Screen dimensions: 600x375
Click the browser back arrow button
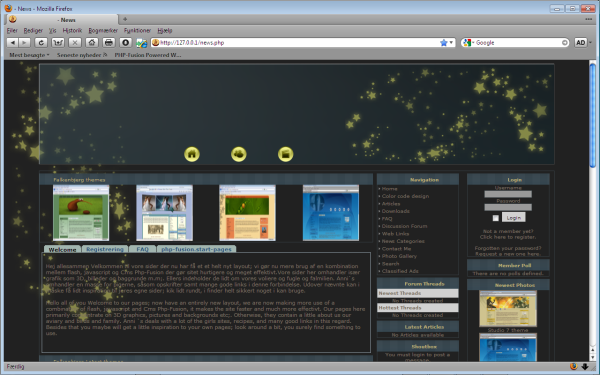pos(13,42)
